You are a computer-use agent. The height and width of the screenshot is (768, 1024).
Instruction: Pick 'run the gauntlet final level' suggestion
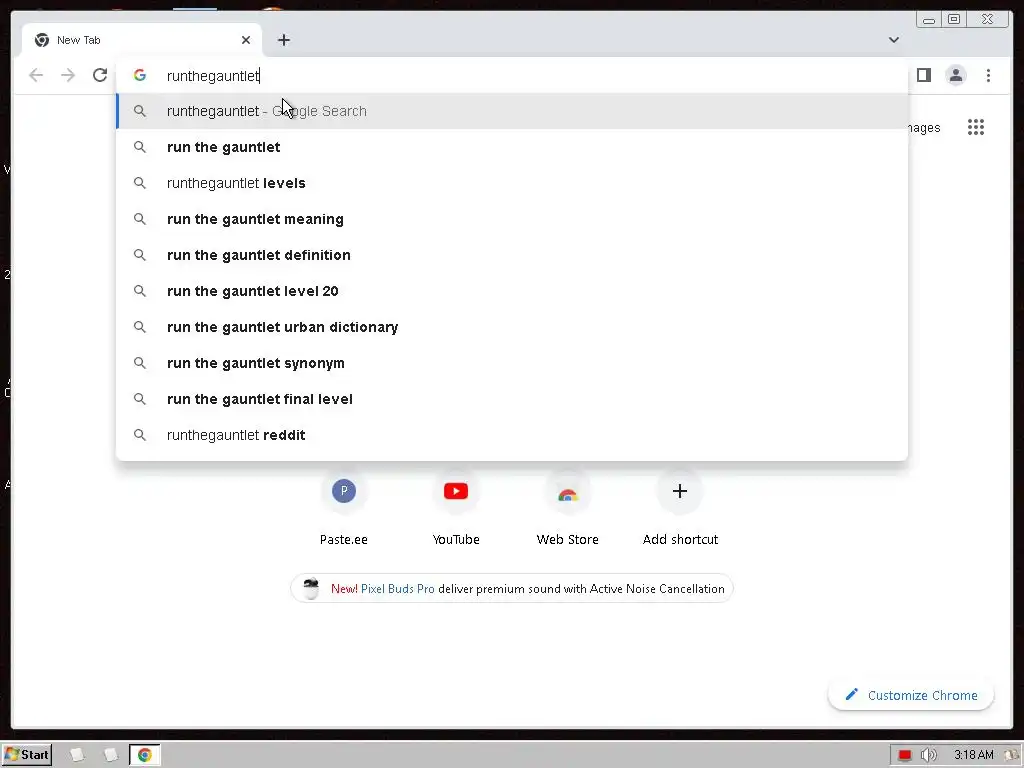pyautogui.click(x=512, y=398)
